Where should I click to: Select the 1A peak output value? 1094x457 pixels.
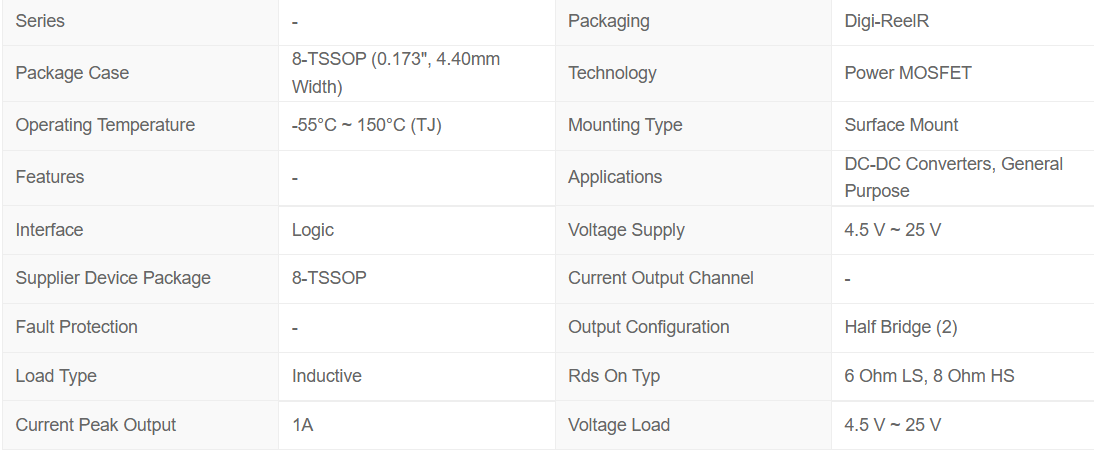(302, 424)
